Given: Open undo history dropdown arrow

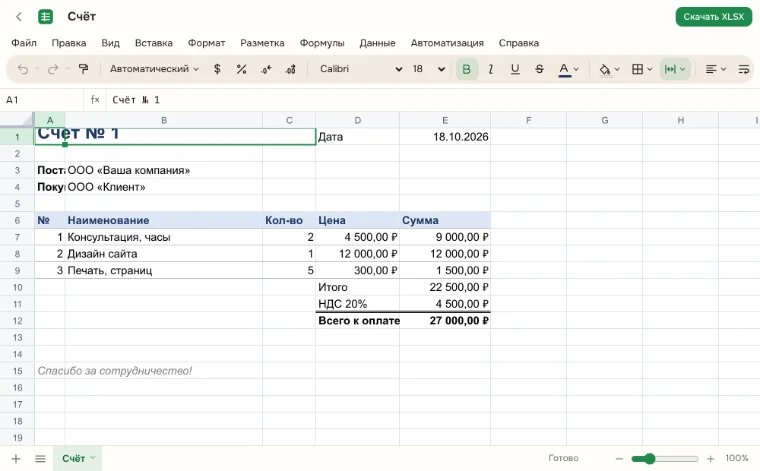Looking at the screenshot, I should 37,69.
